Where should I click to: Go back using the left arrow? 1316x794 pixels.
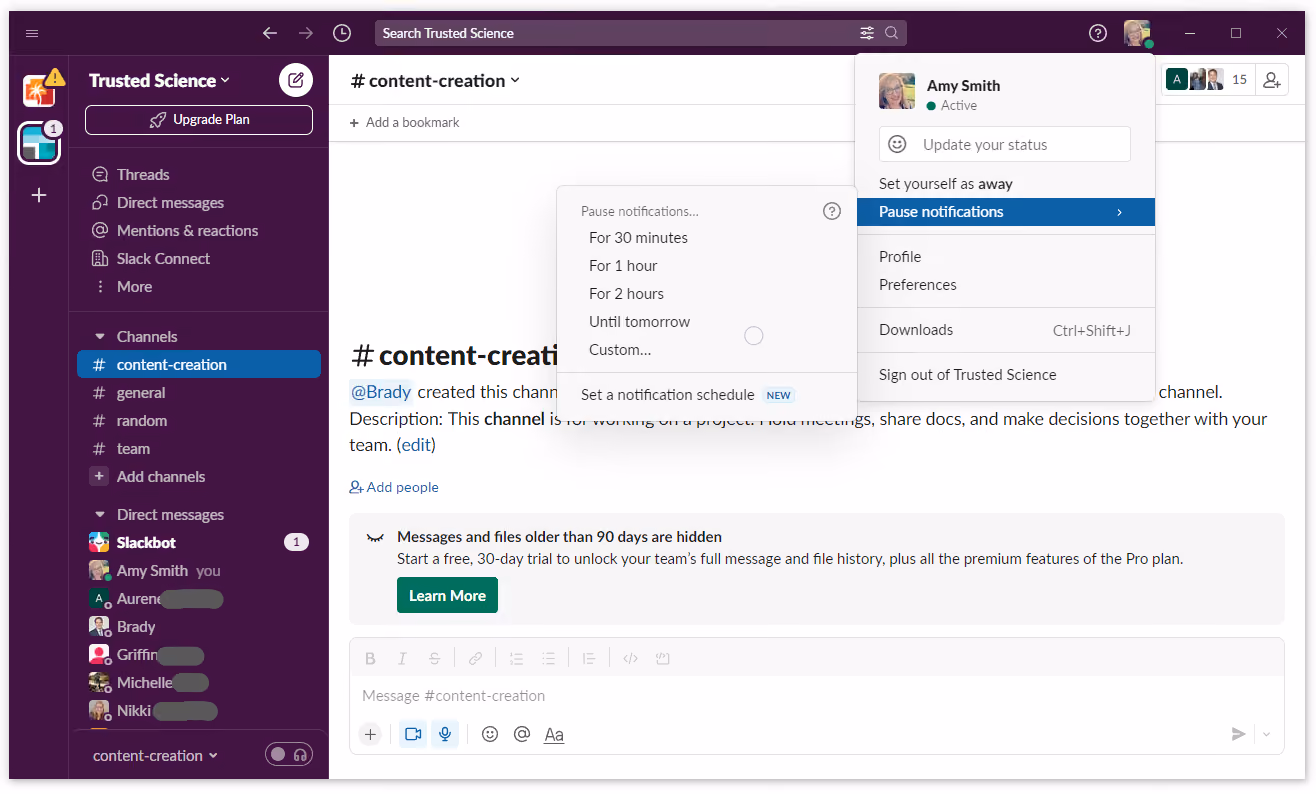270,33
